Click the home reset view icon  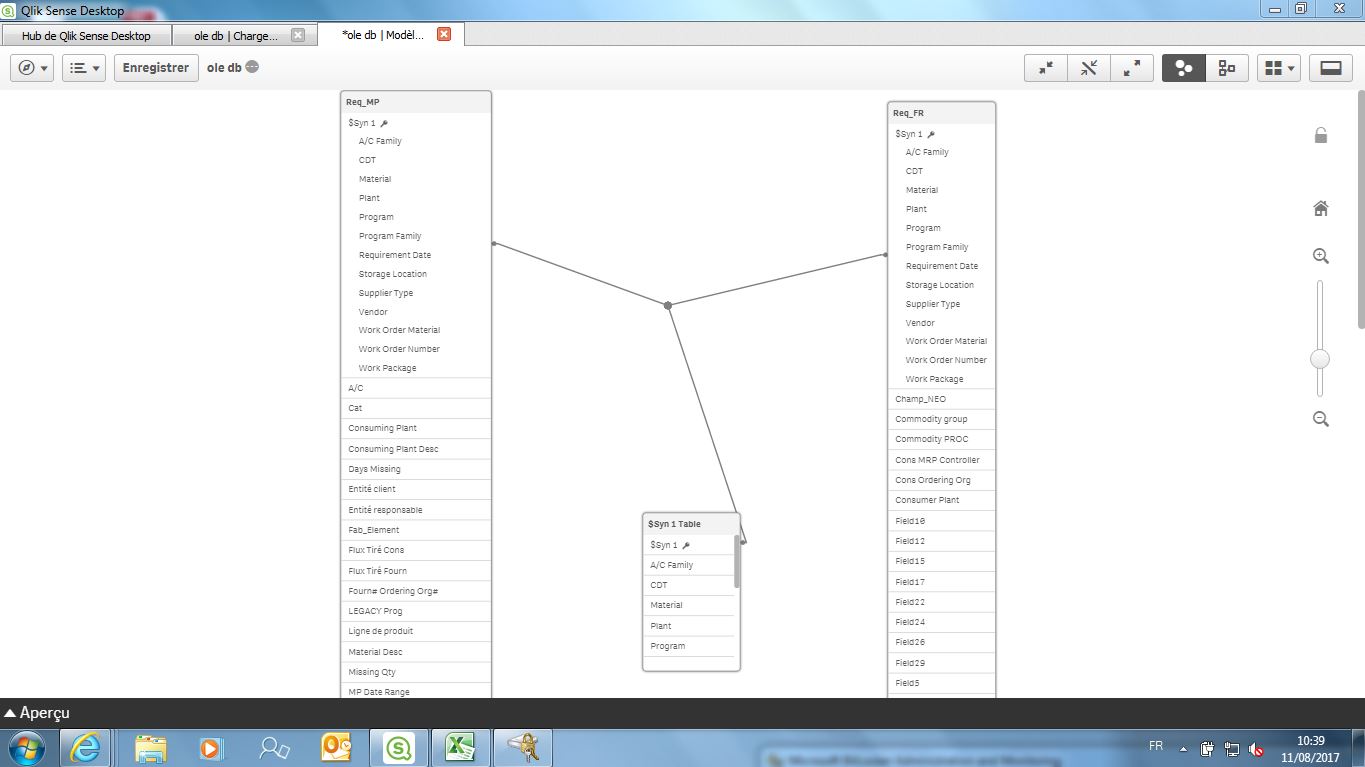tap(1321, 208)
